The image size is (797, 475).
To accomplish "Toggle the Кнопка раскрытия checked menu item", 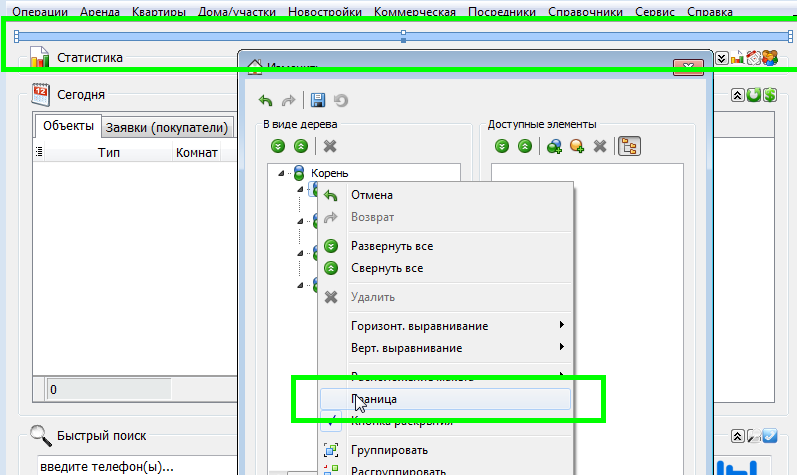I will (401, 422).
